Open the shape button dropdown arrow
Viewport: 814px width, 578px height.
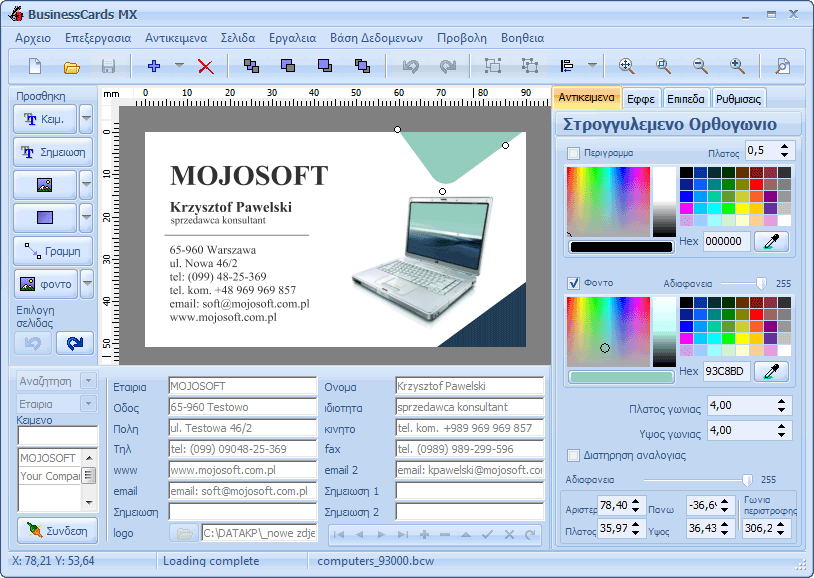coord(86,218)
